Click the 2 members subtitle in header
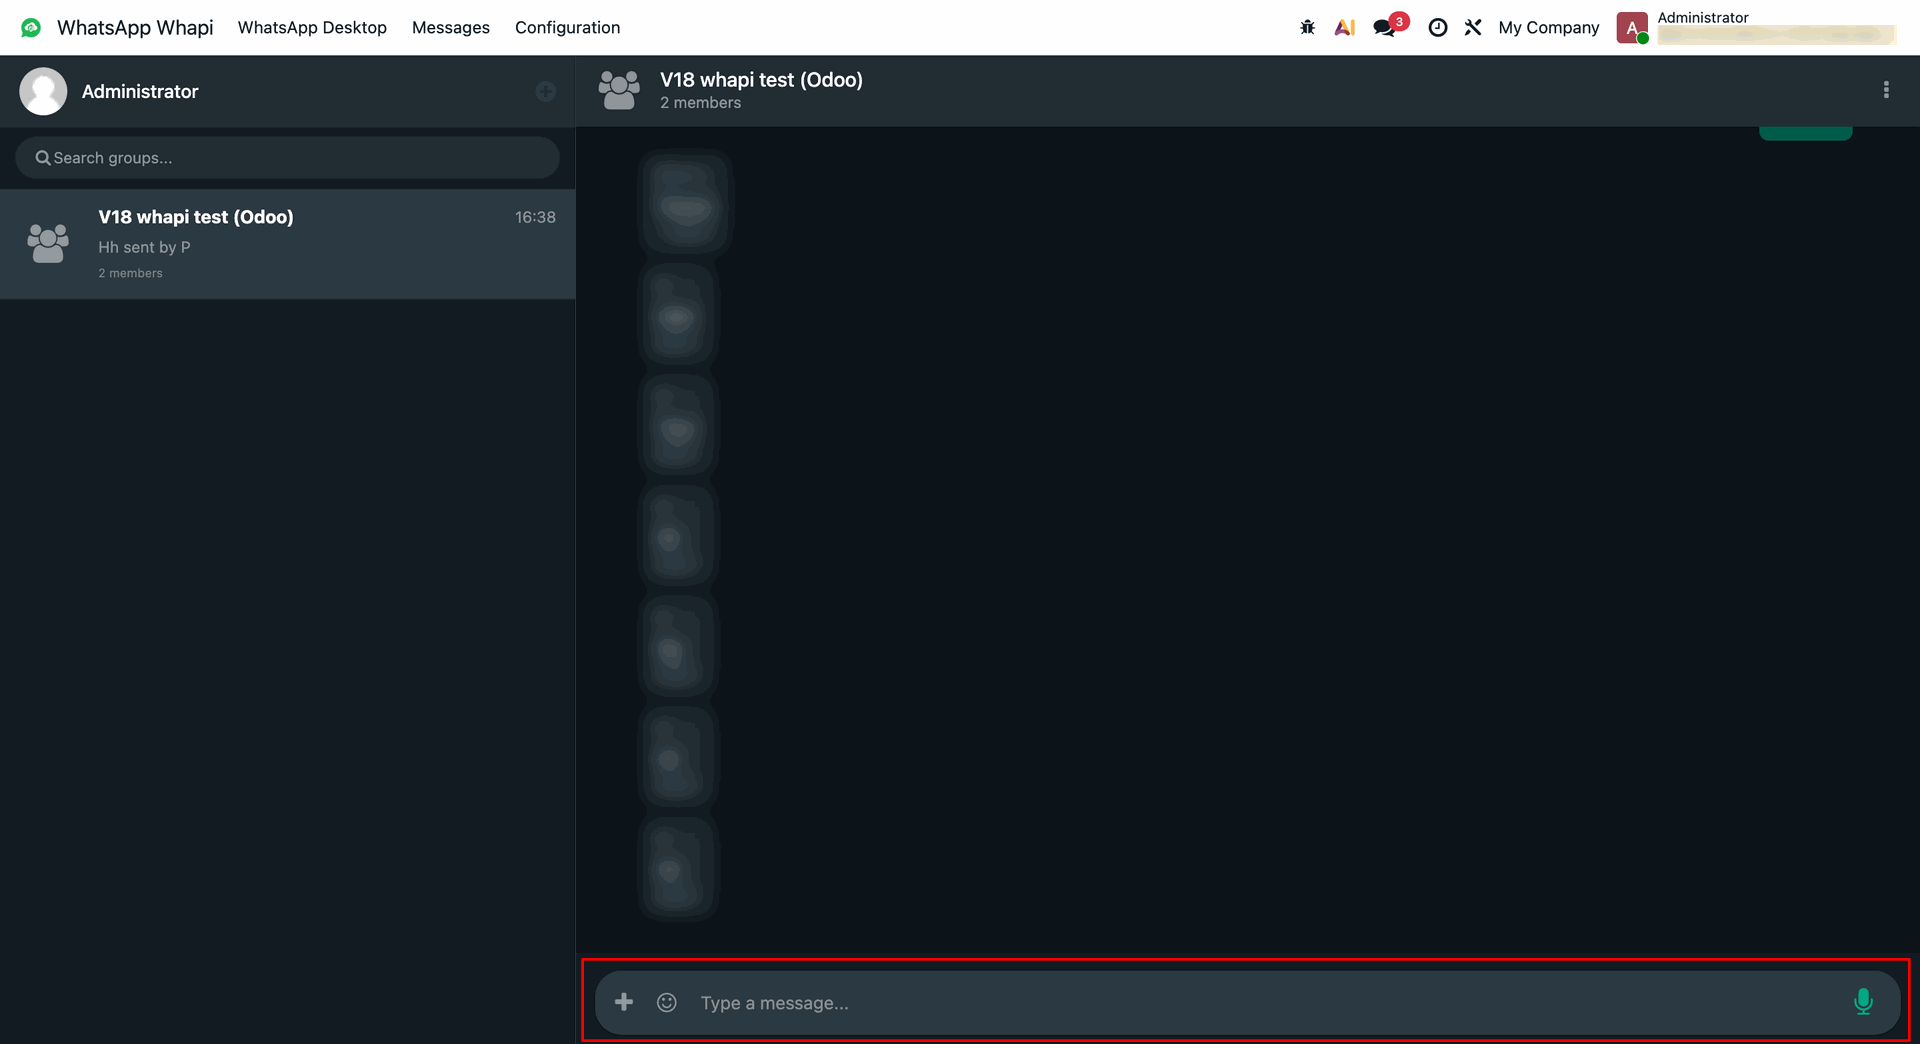The height and width of the screenshot is (1044, 1920). pyautogui.click(x=700, y=103)
